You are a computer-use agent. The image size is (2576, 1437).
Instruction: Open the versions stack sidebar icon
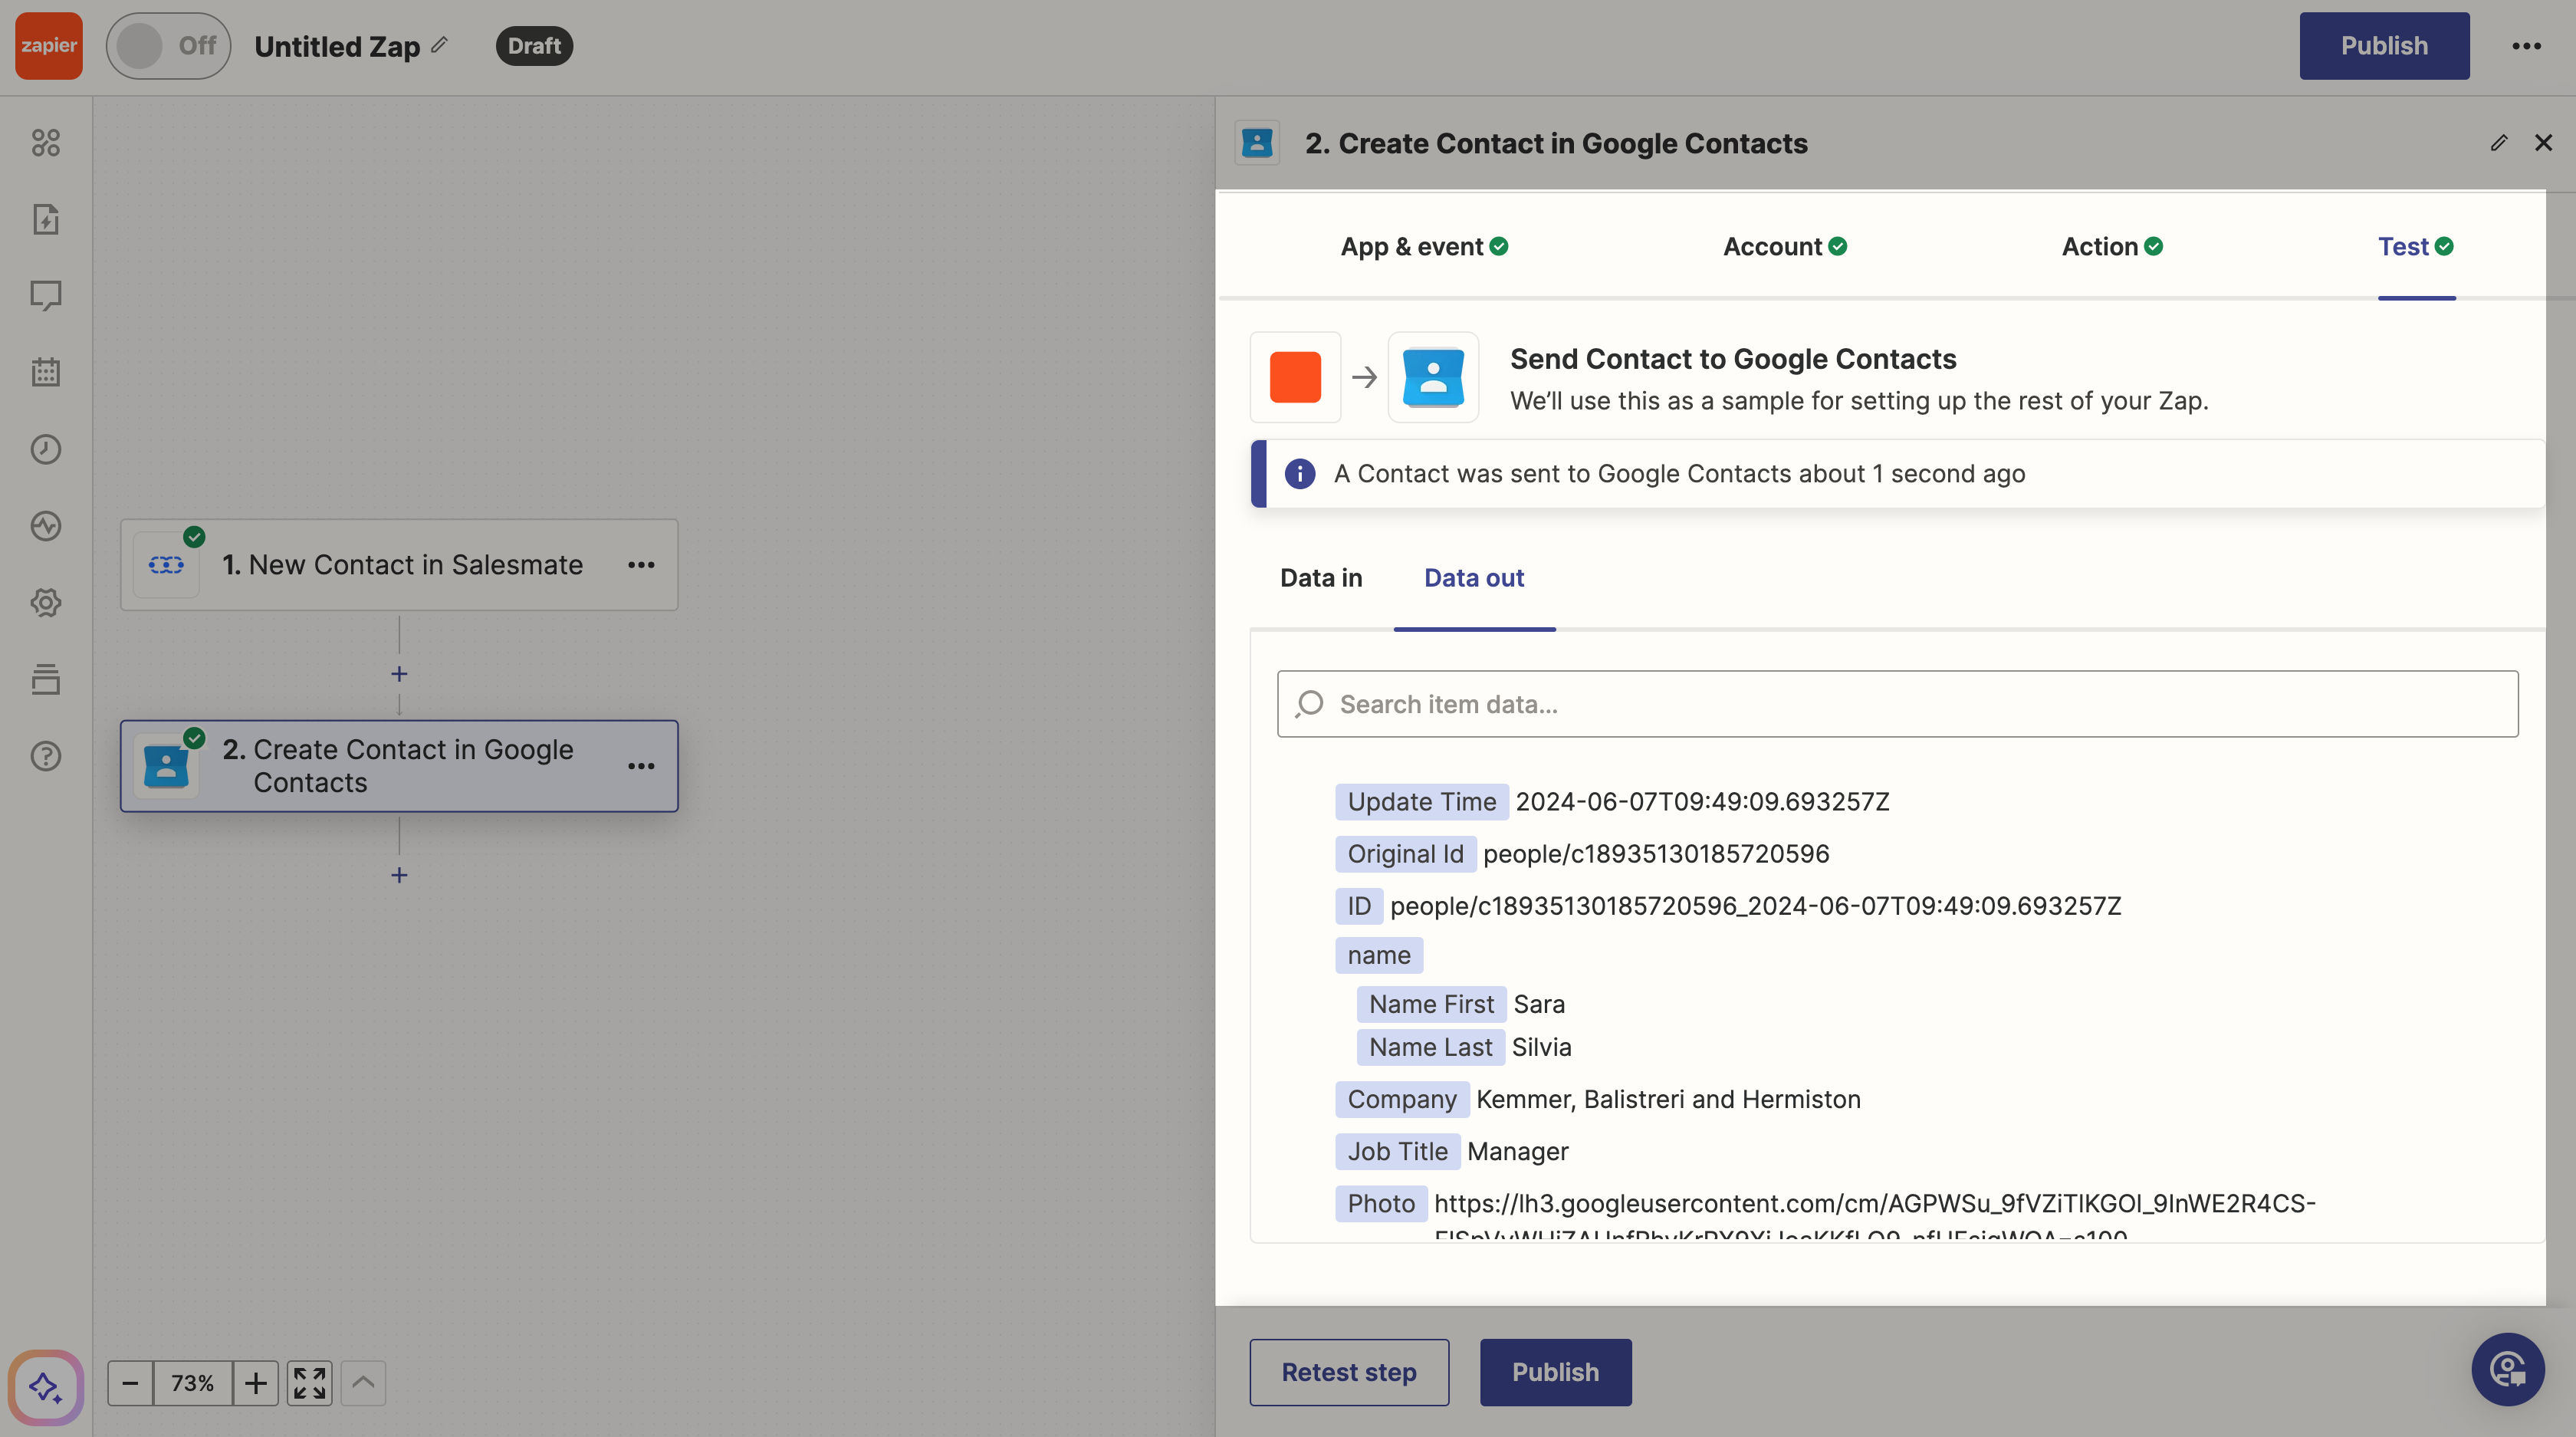46,679
